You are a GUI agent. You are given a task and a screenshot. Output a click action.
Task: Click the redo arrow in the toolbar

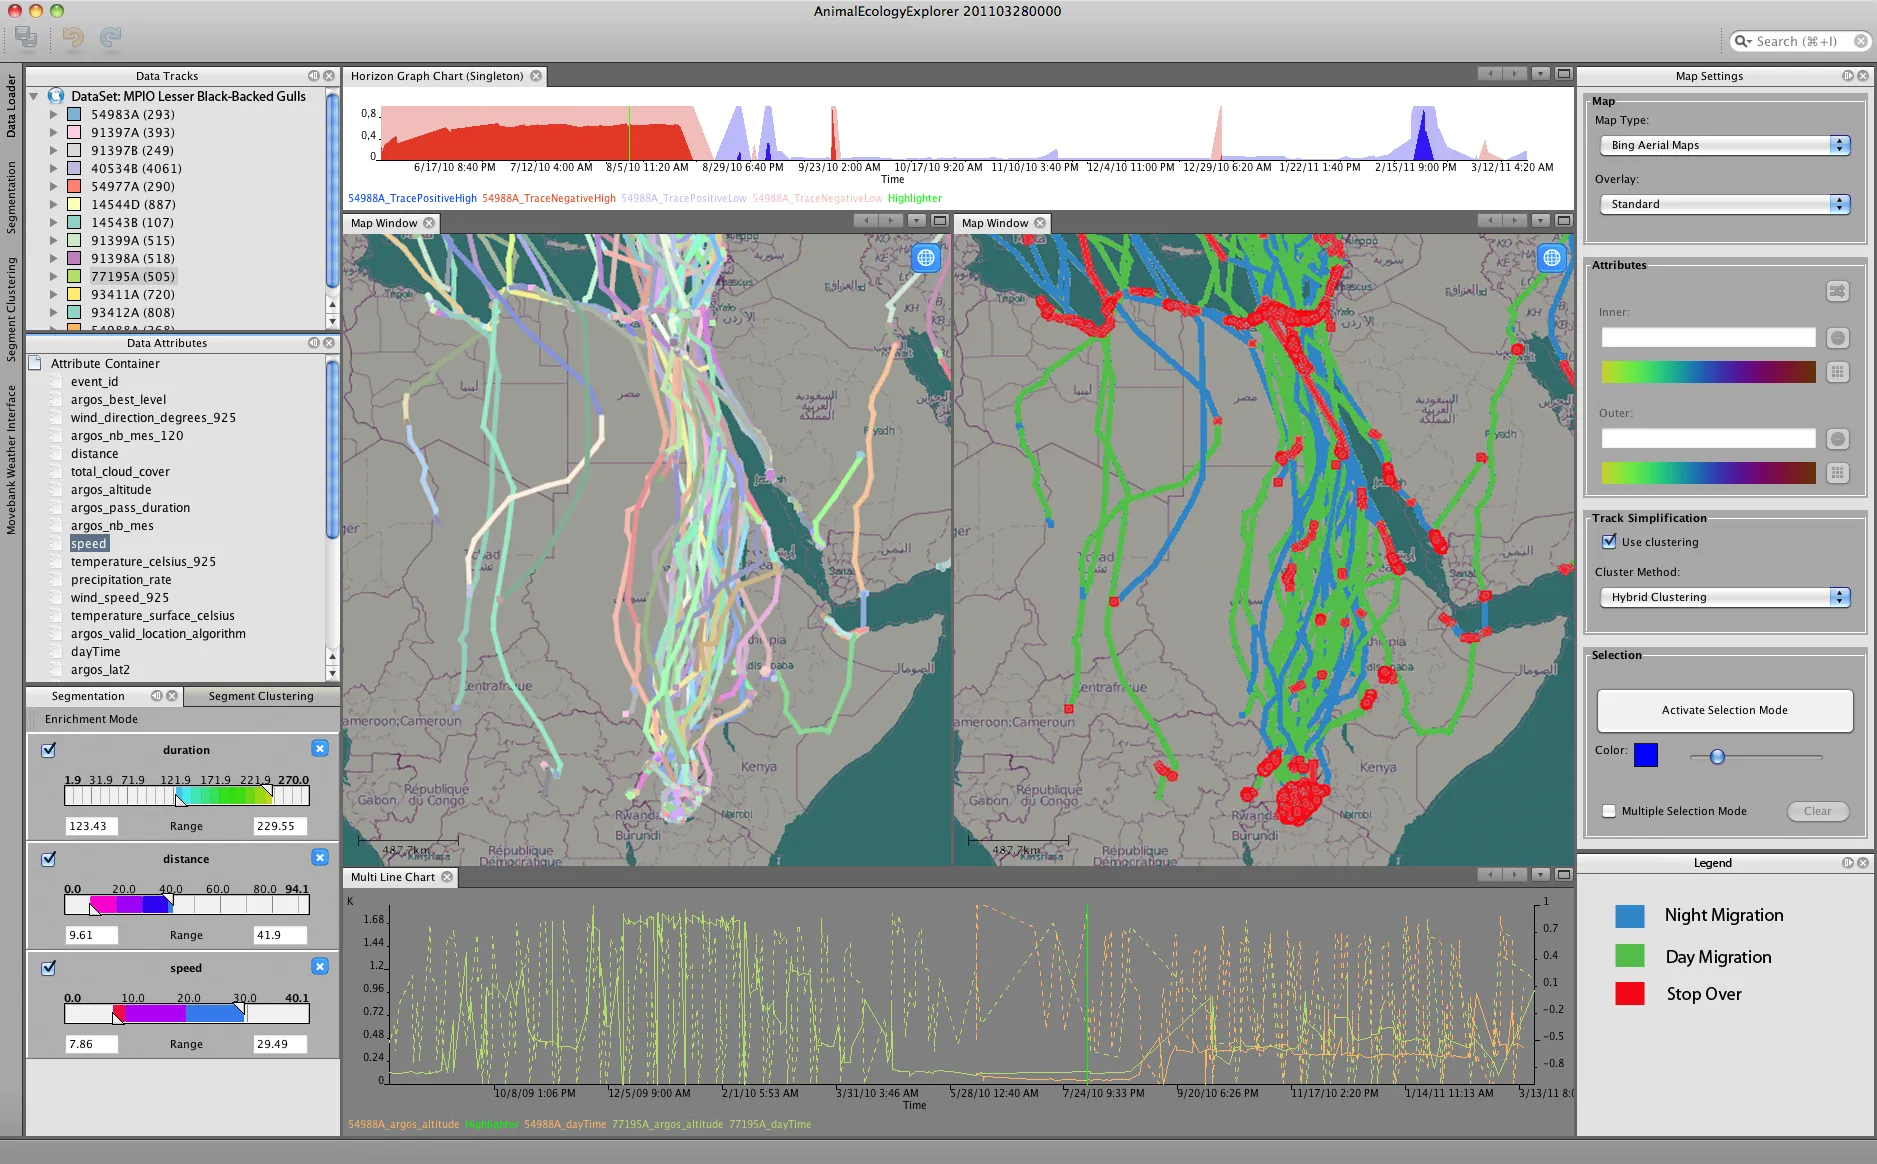tap(110, 38)
